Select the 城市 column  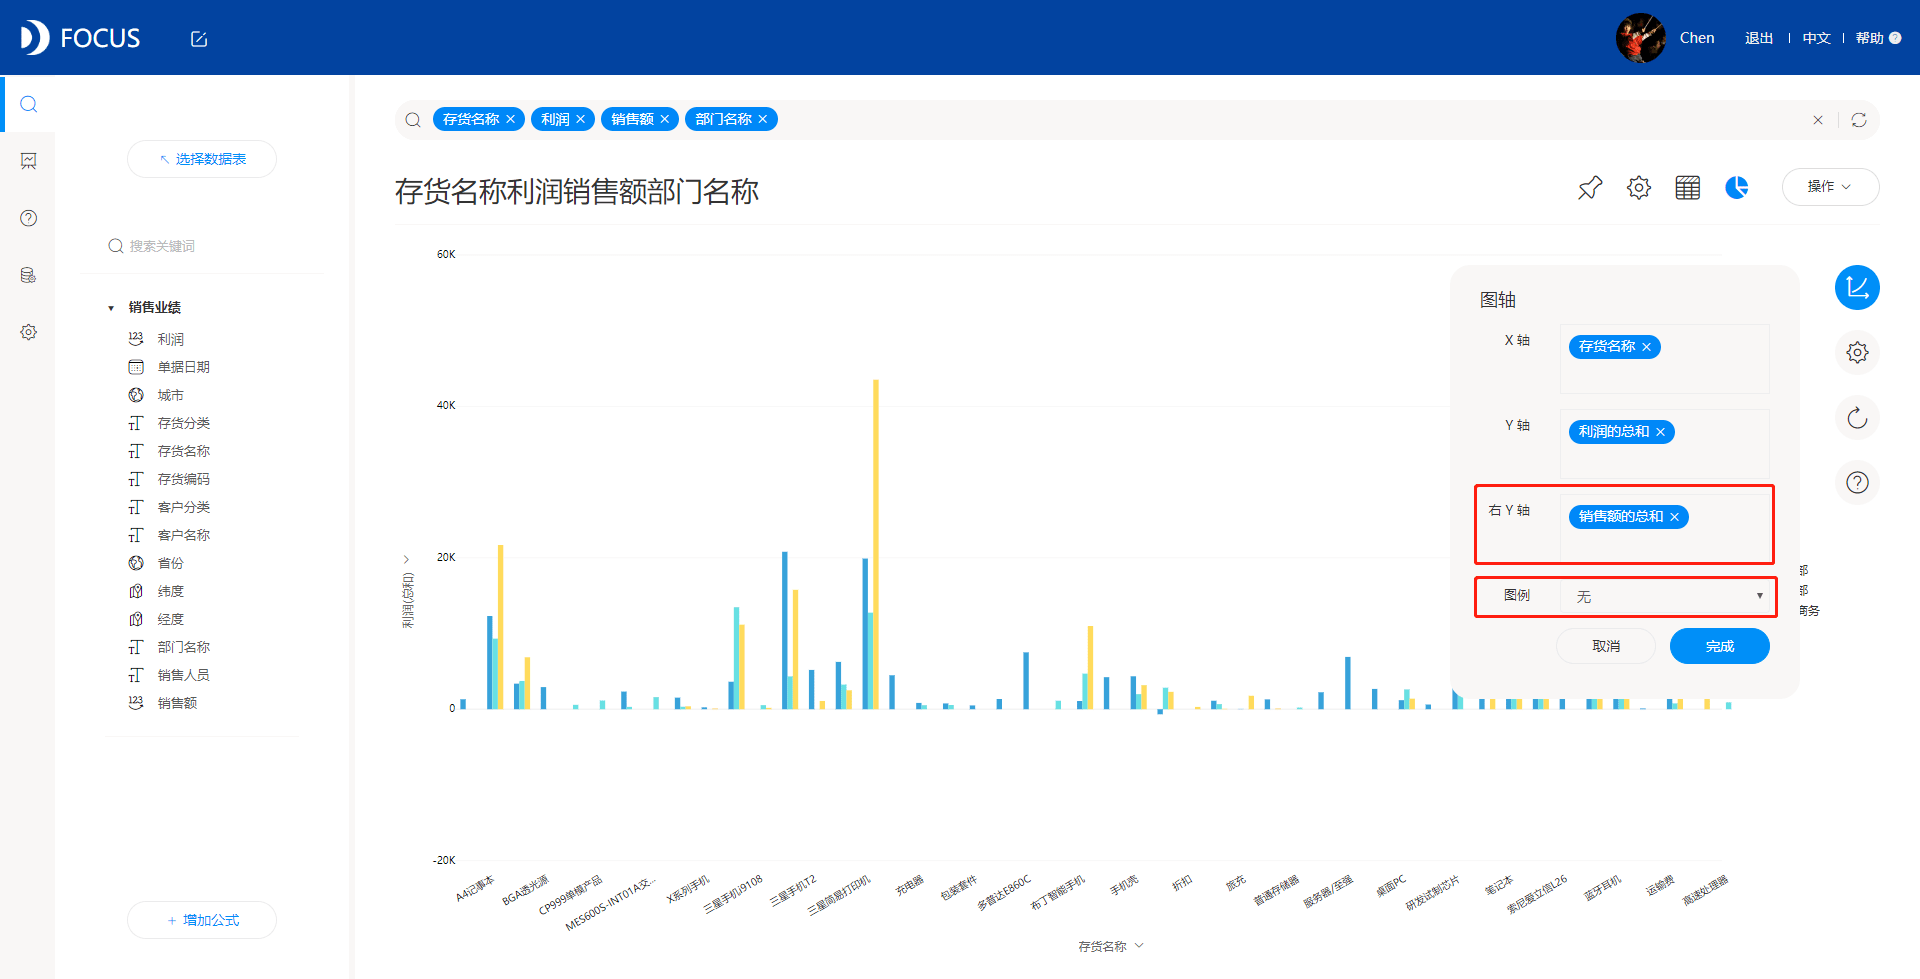pos(170,395)
